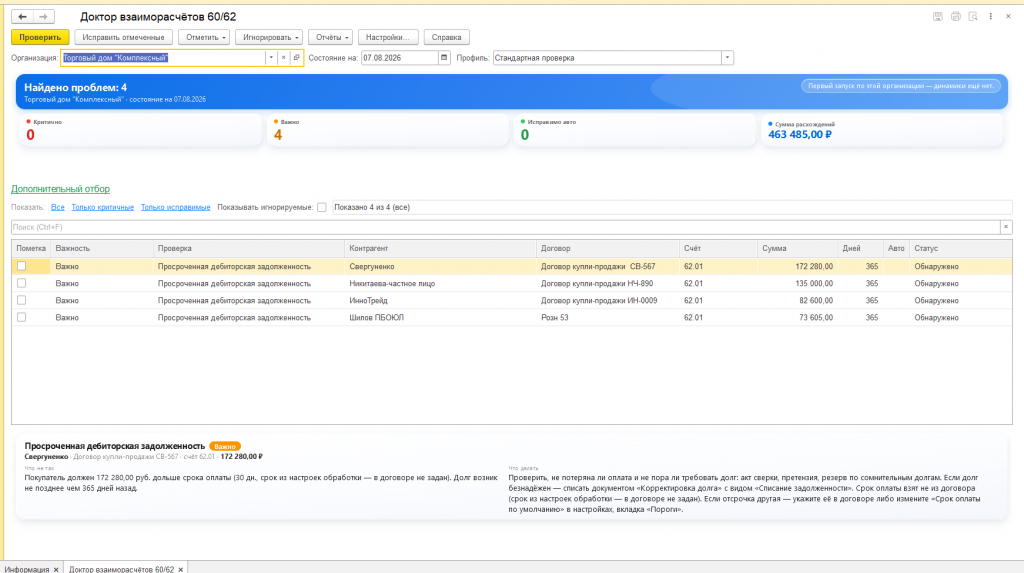
Task: Tick the checkbox in the Никитаева-частное лицо row
Action: [x=22, y=283]
